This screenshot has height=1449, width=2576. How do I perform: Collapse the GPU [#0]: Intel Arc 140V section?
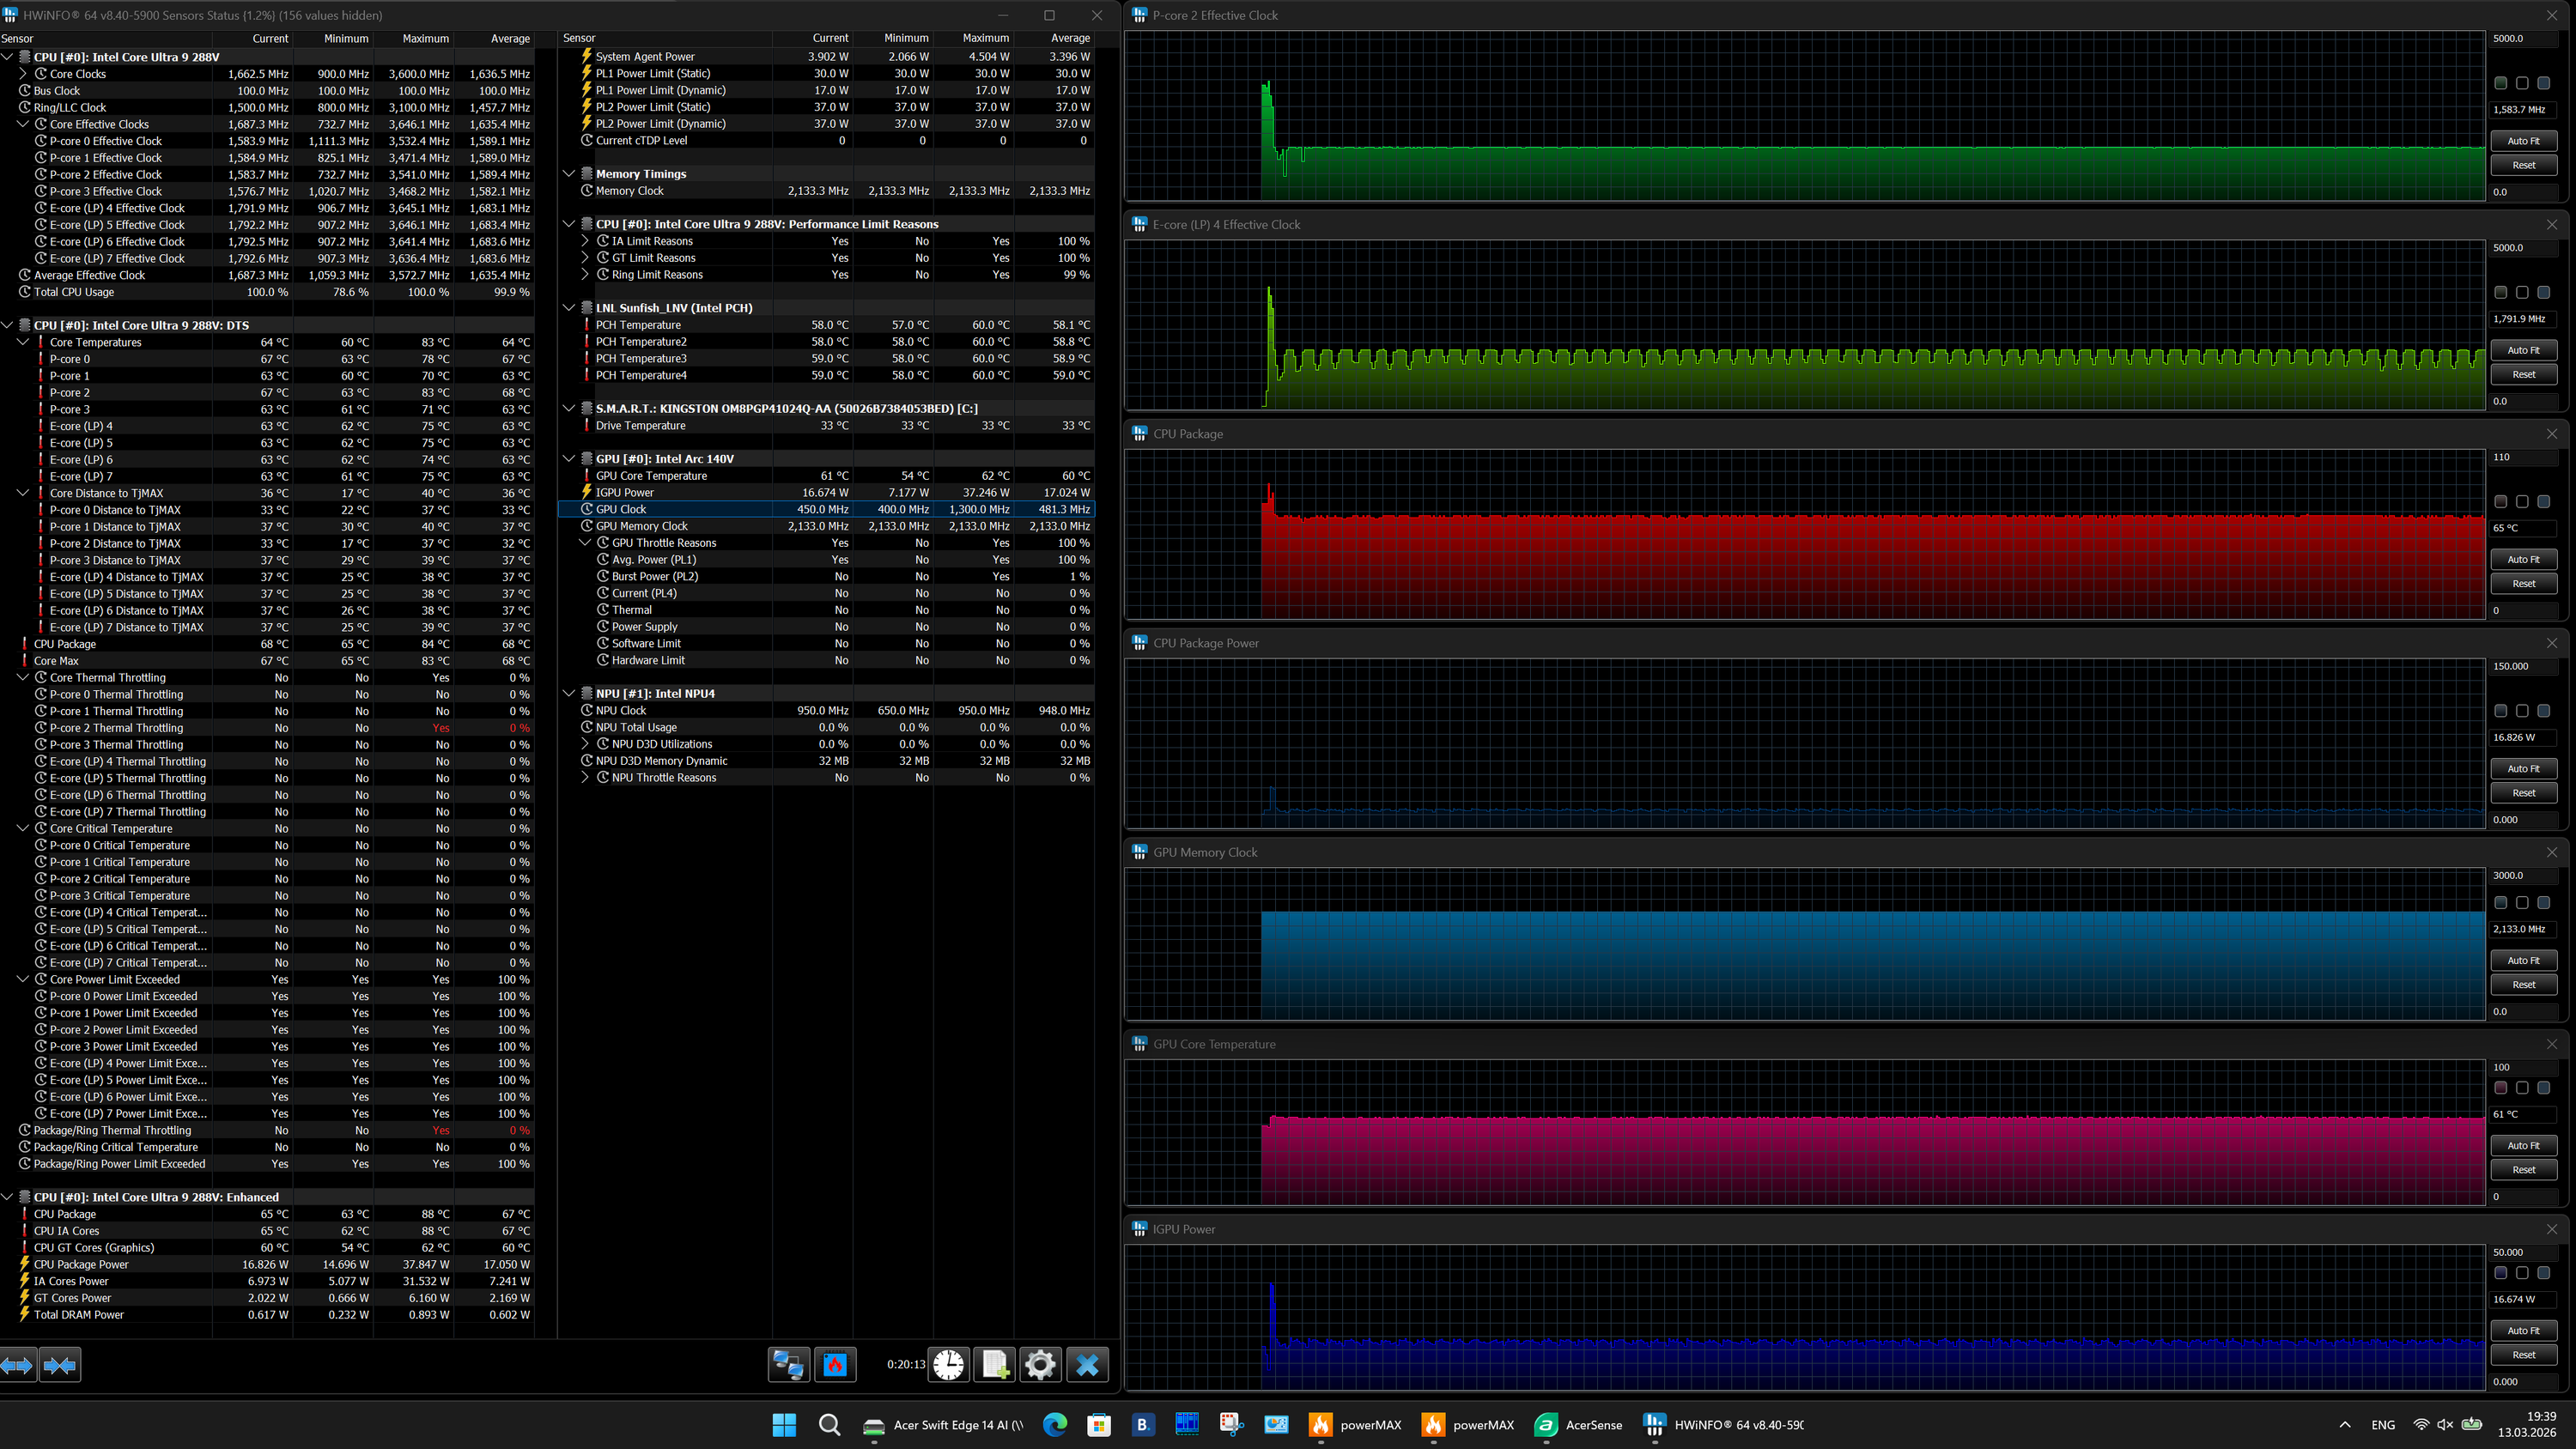(569, 459)
